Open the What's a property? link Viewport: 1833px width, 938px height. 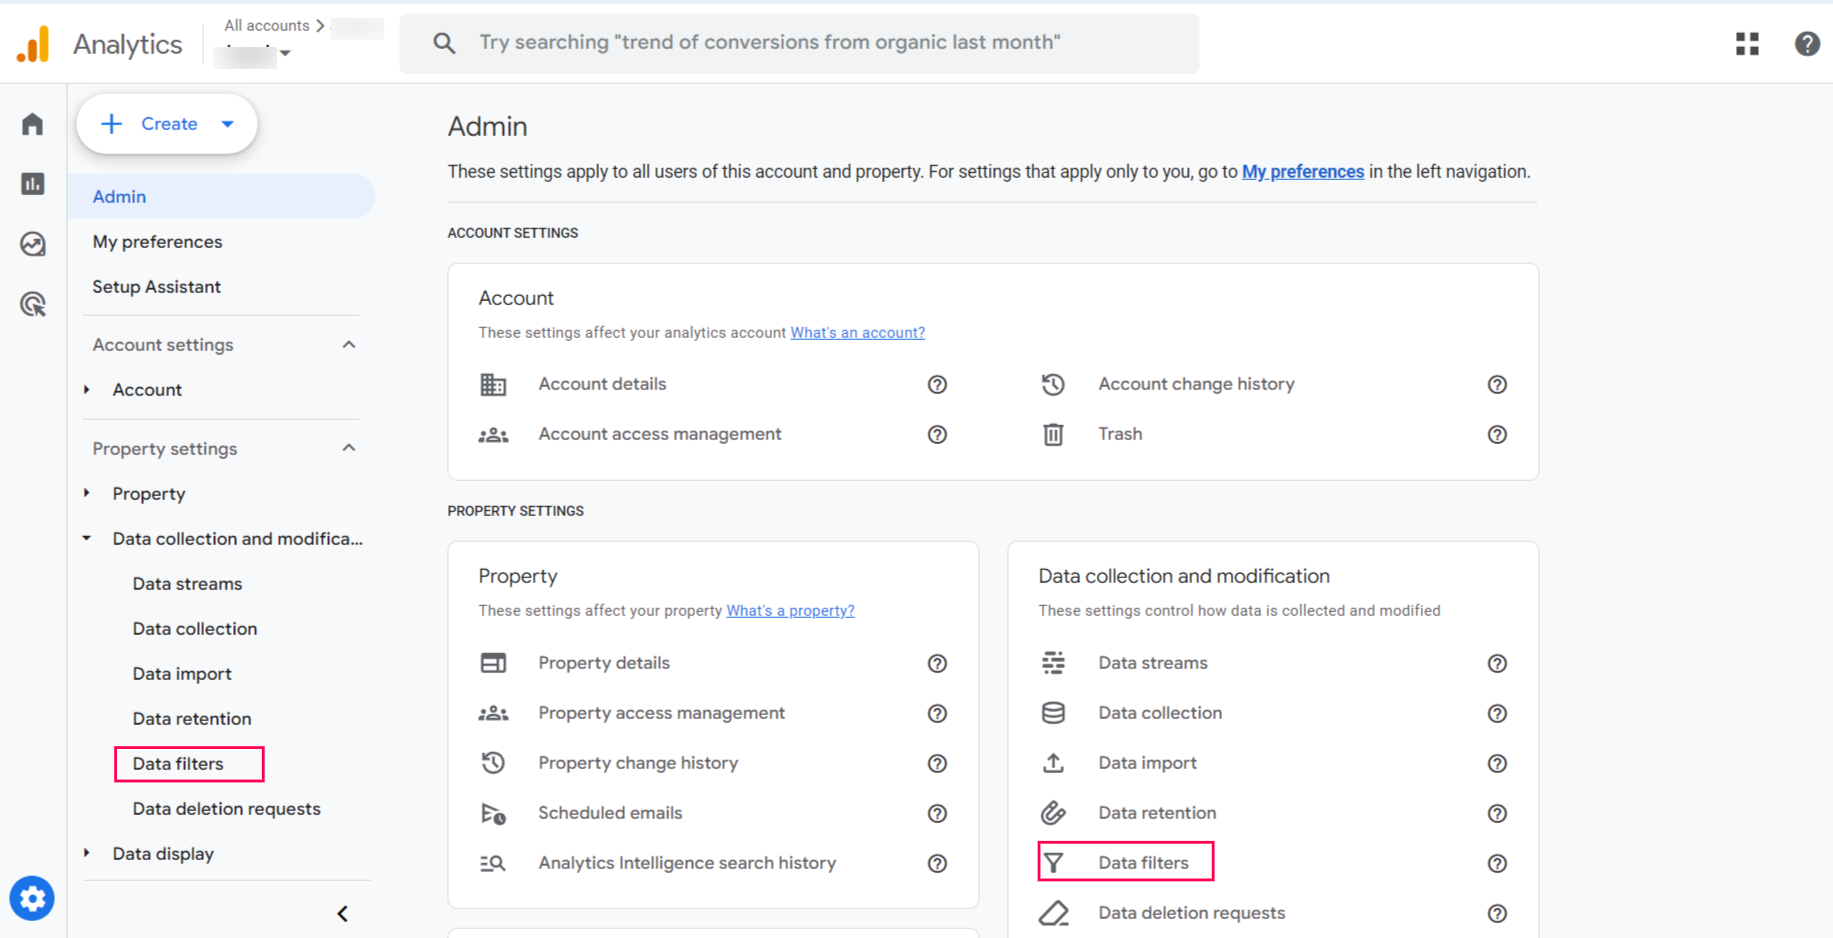click(790, 611)
